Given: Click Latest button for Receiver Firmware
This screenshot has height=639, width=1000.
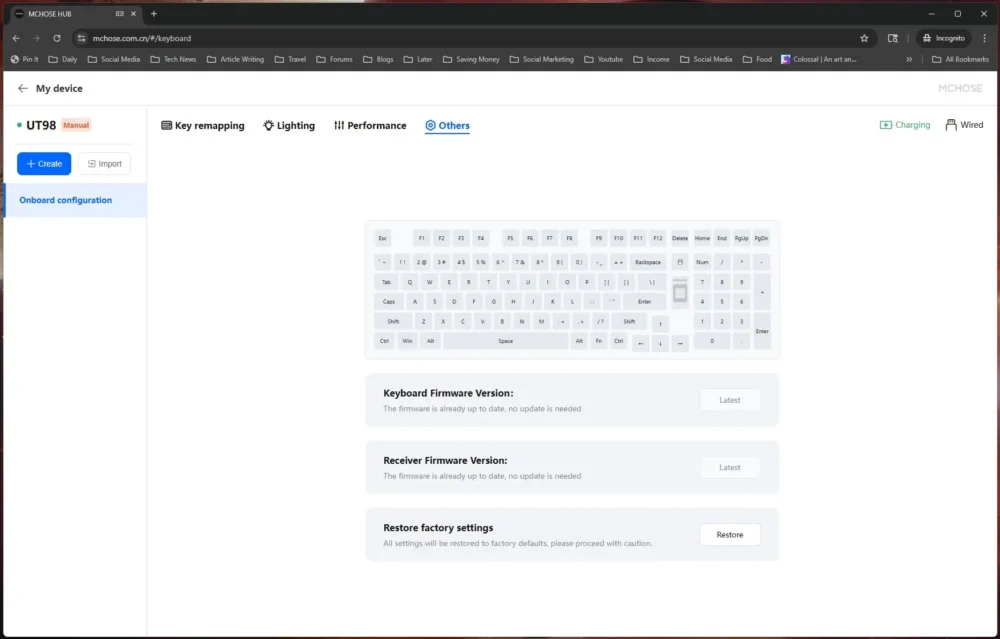Looking at the screenshot, I should click(730, 467).
